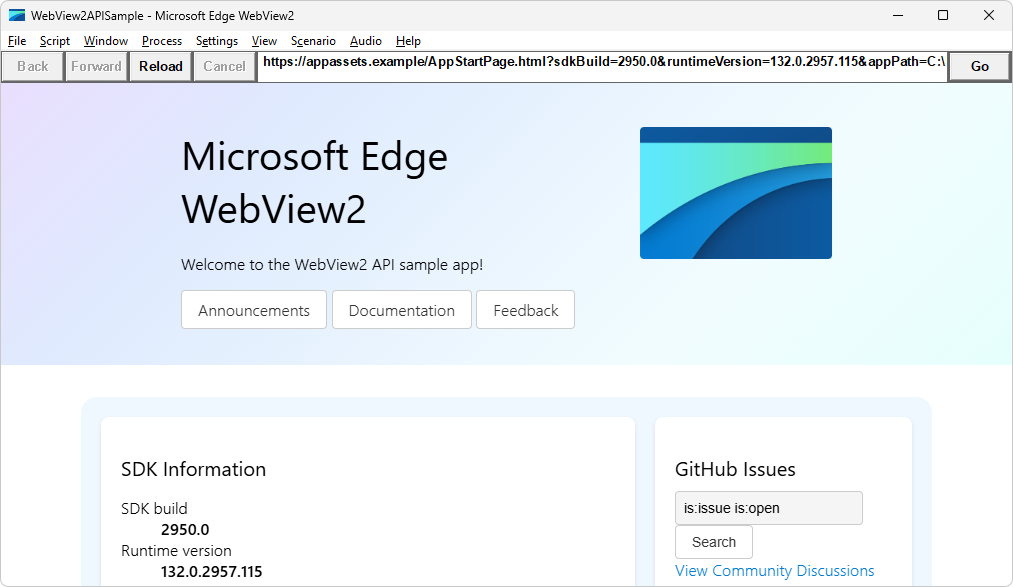The width and height of the screenshot is (1013, 587).
Task: Open View Community Discussions link
Action: coord(775,570)
